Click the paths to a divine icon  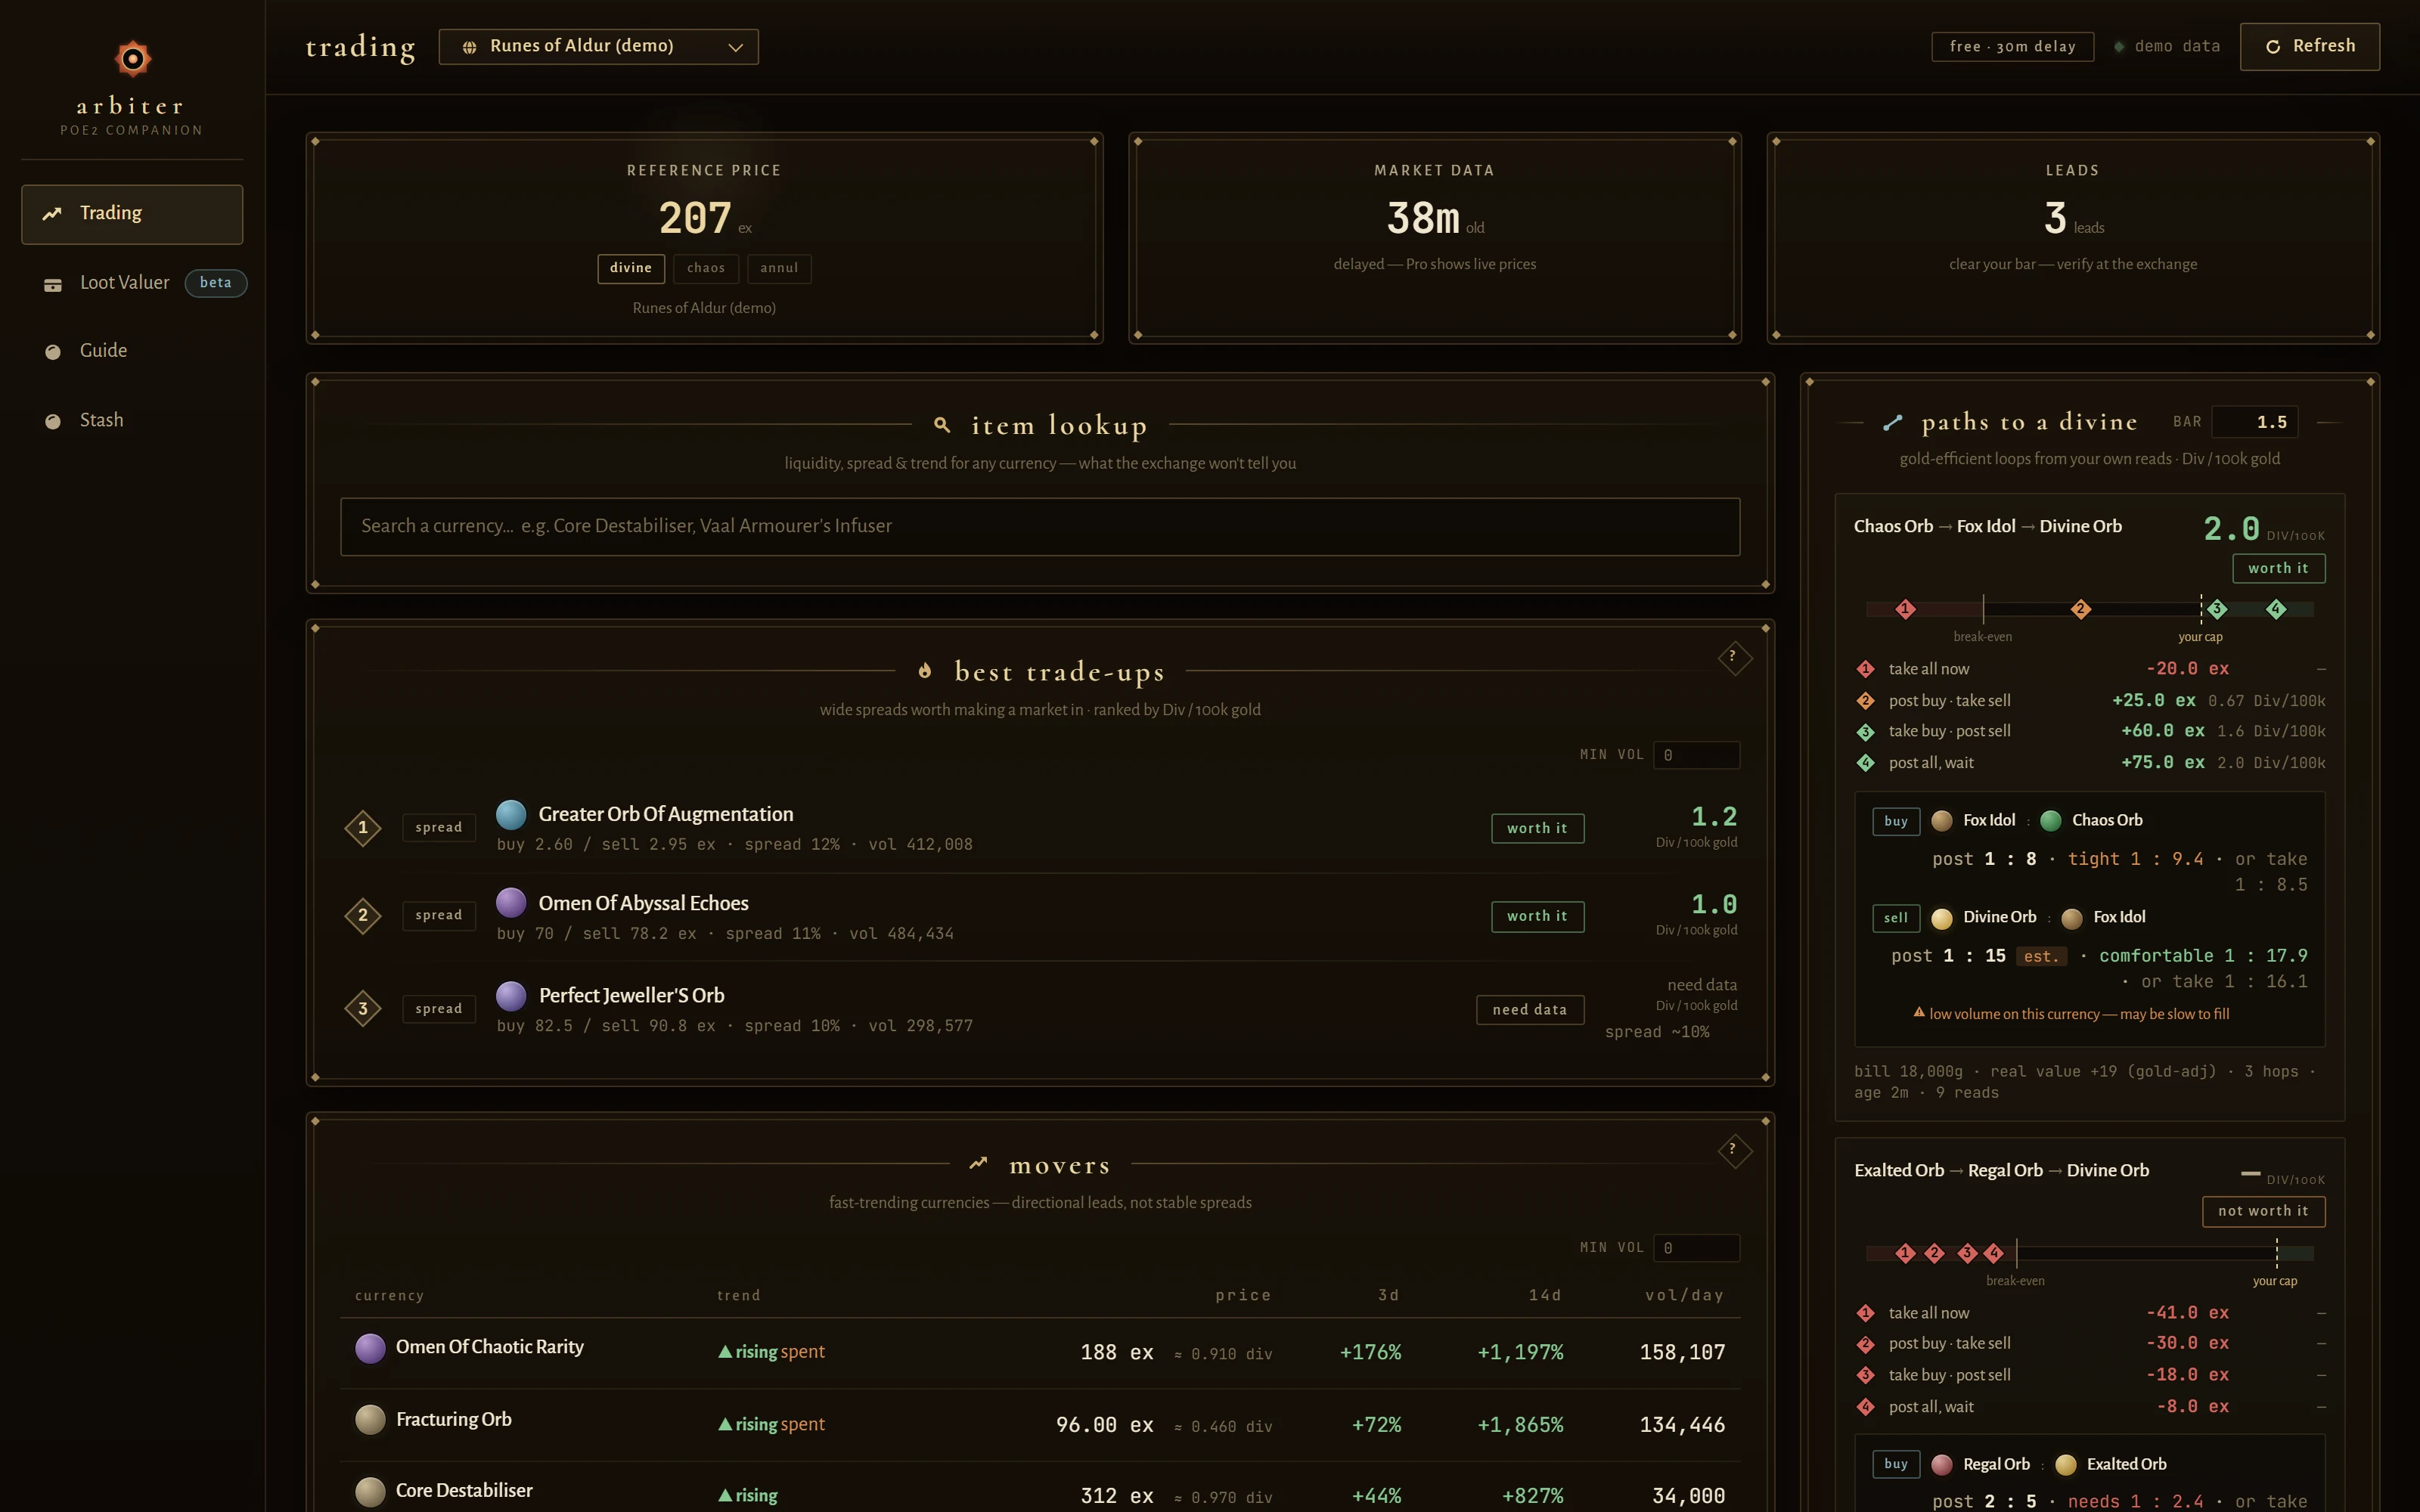tap(1892, 423)
